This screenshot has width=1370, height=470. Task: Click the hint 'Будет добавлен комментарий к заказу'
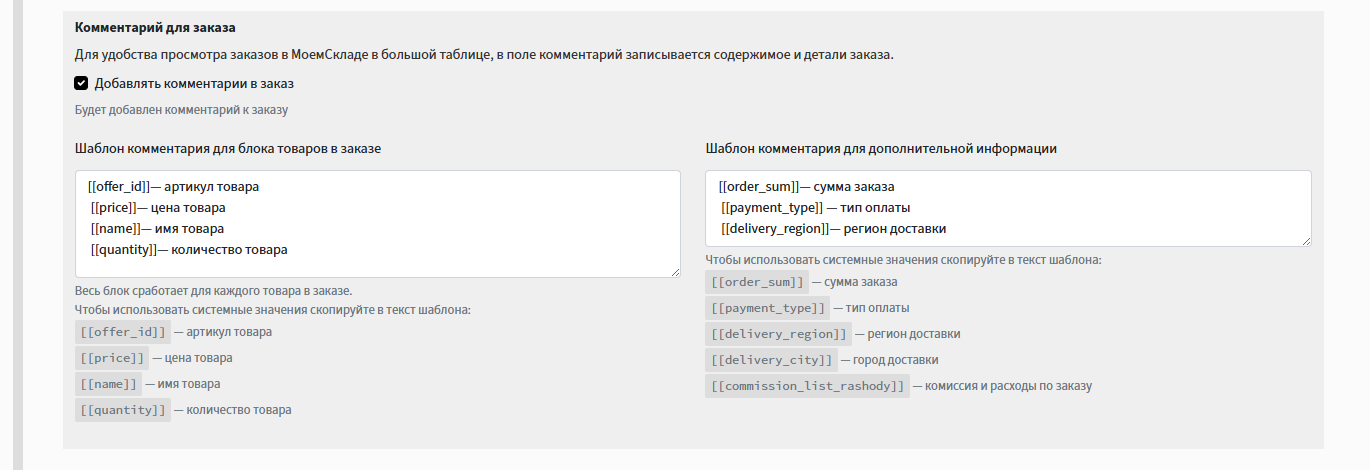[181, 110]
